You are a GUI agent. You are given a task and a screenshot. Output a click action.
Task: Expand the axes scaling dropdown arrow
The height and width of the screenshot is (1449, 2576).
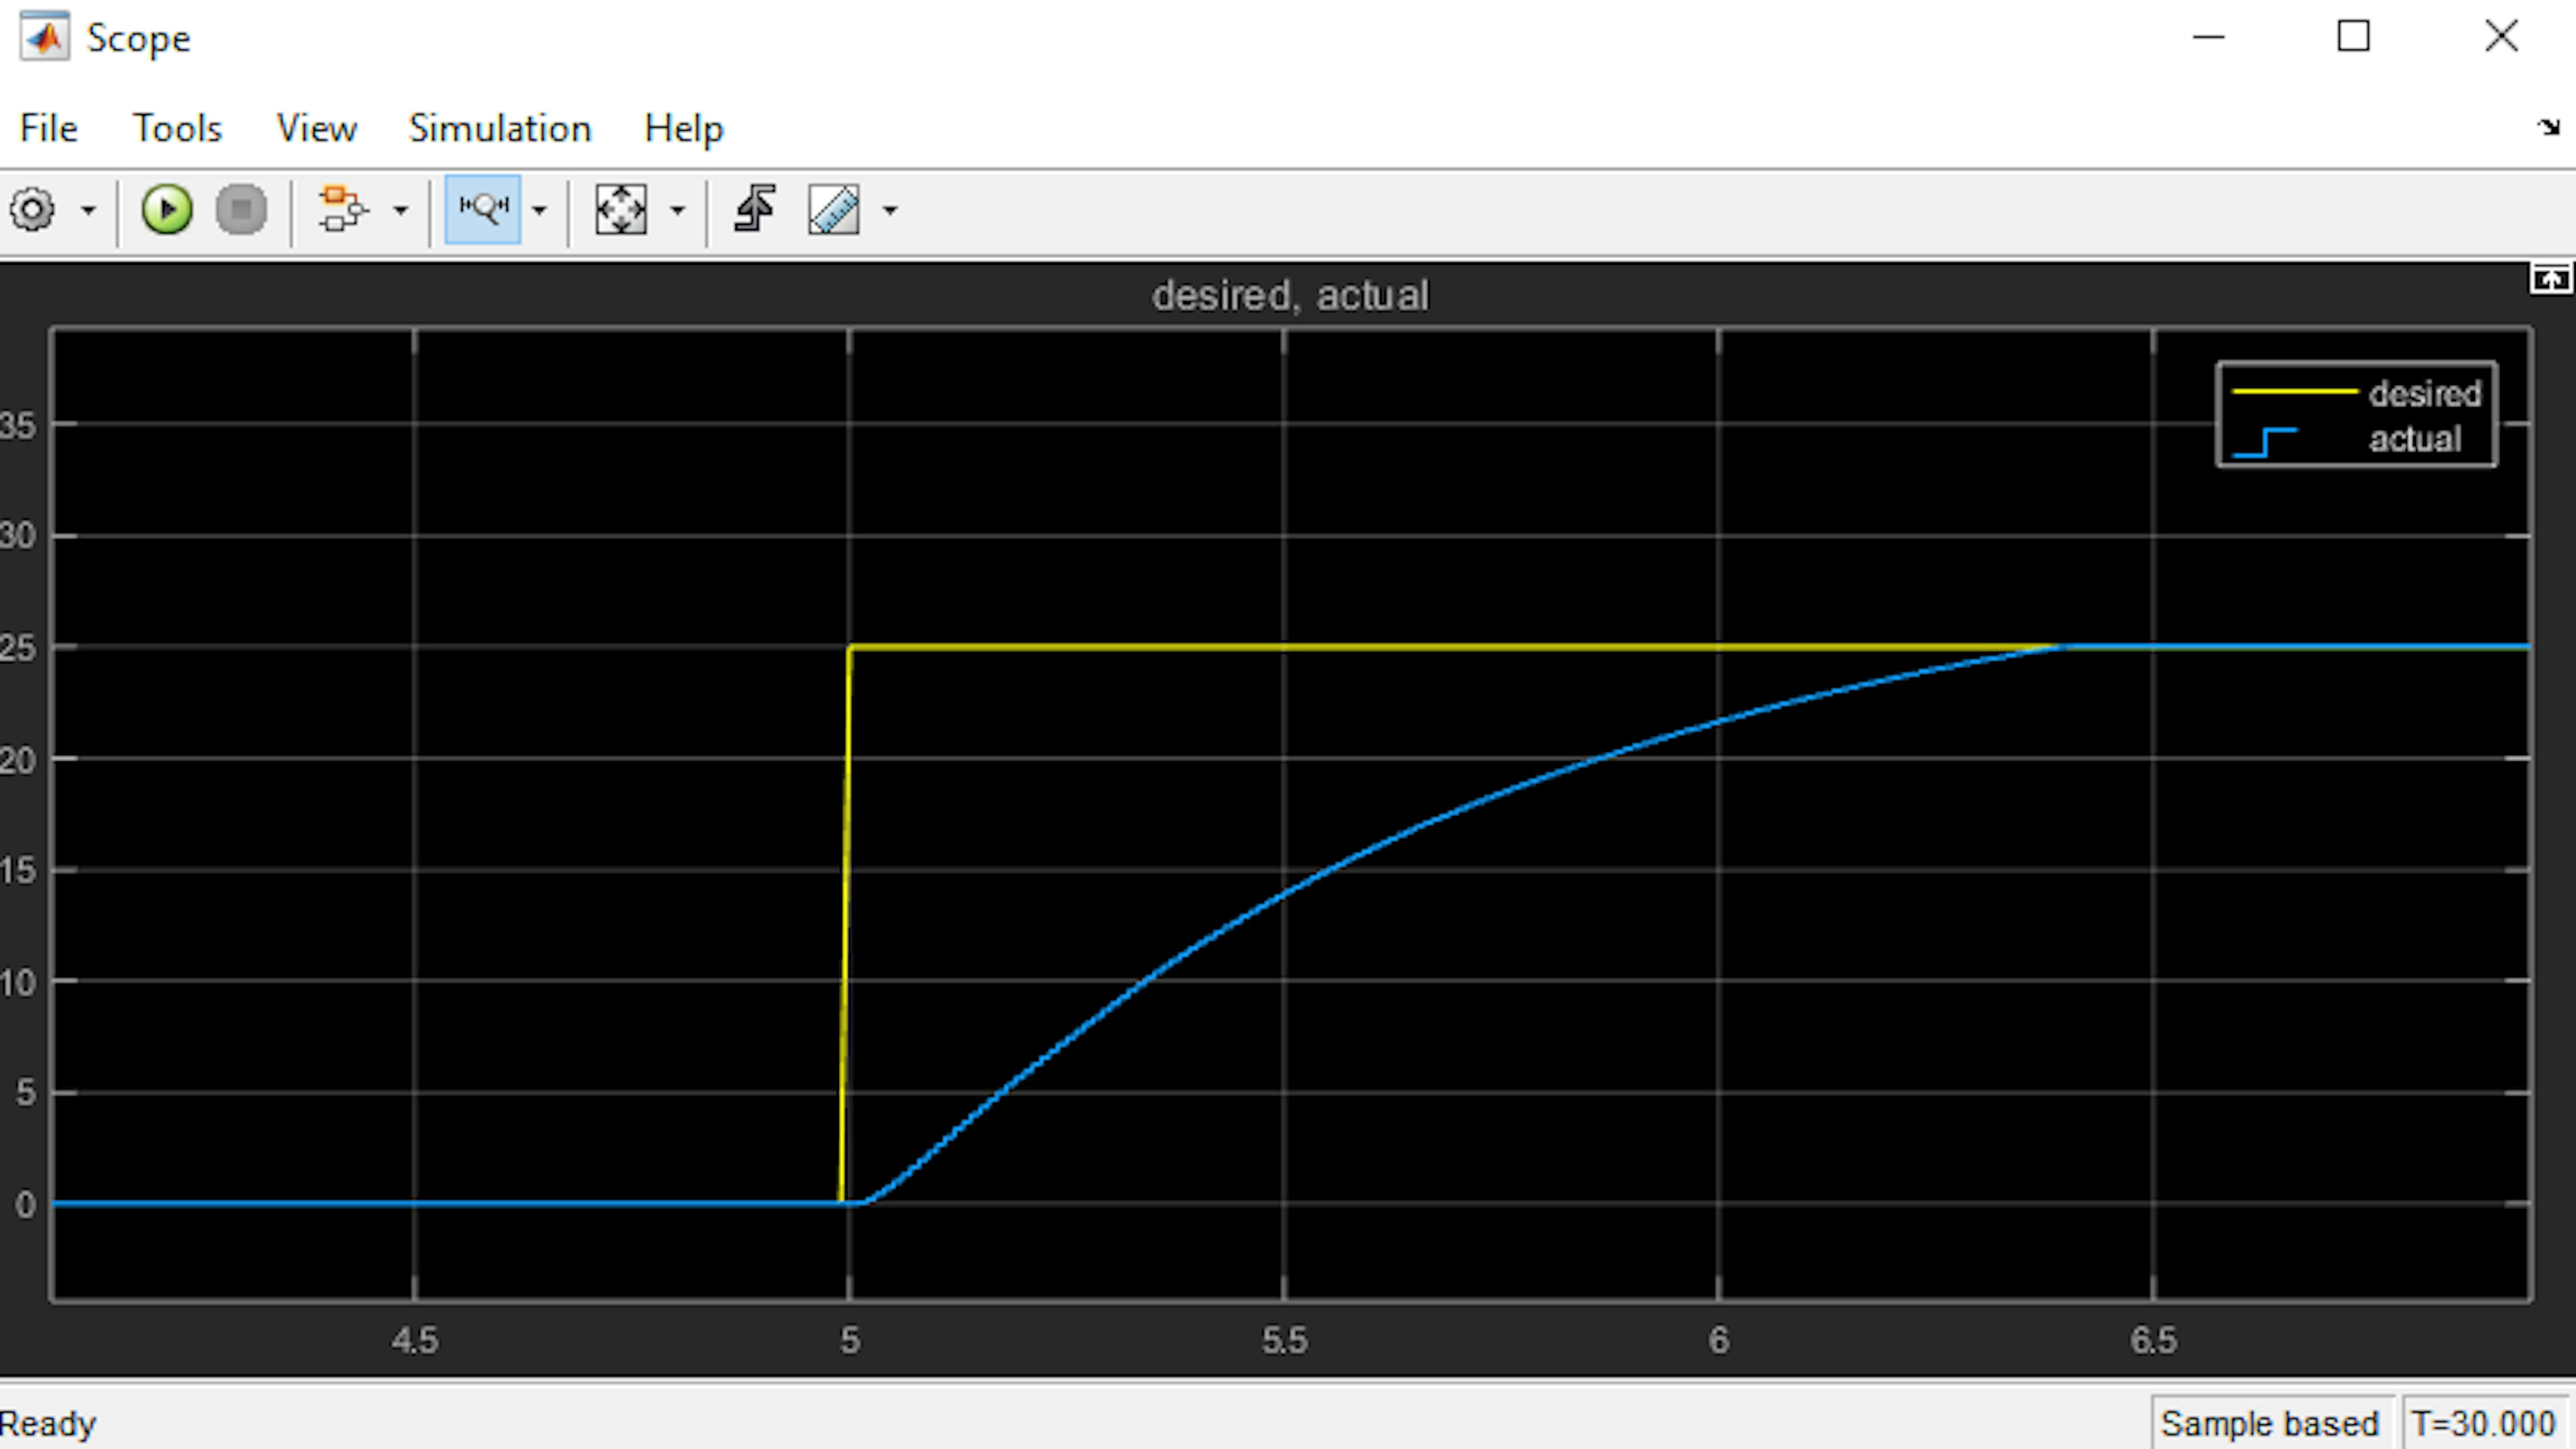[x=677, y=211]
